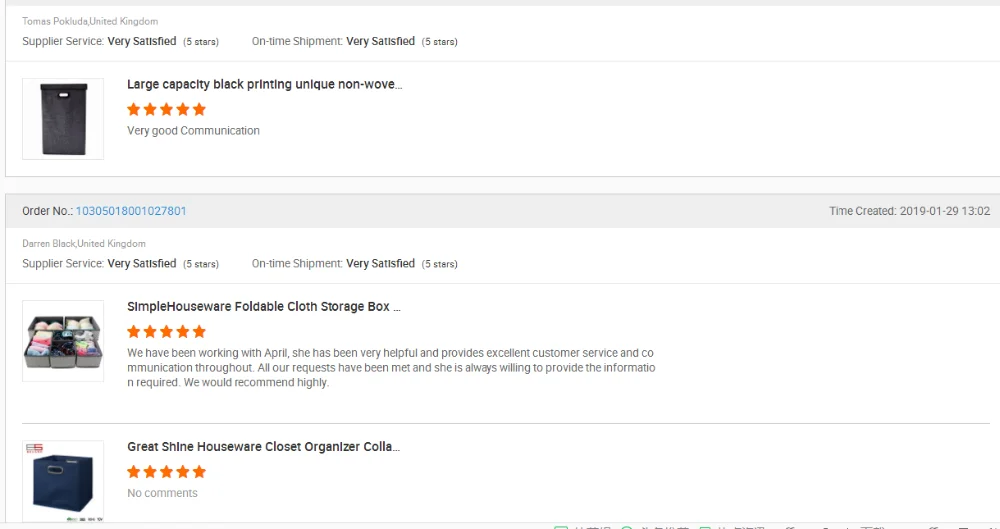1000x529 pixels.
Task: Click the fifth star under Large capacity product
Action: tap(199, 109)
